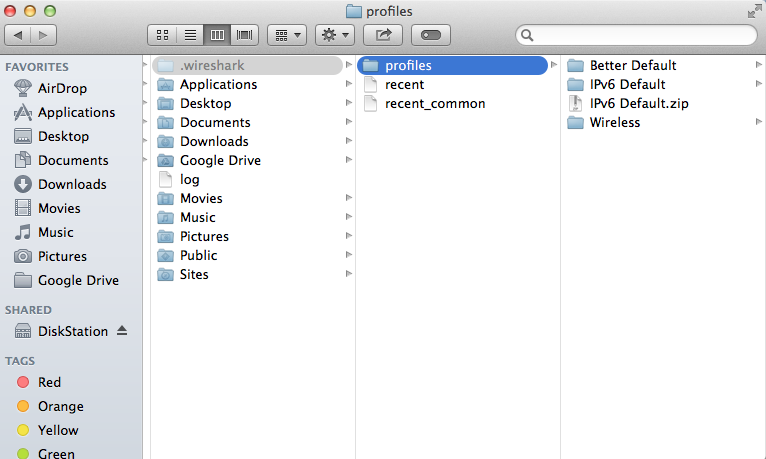The image size is (766, 459).
Task: Open the Action gear menu
Action: click(x=335, y=35)
